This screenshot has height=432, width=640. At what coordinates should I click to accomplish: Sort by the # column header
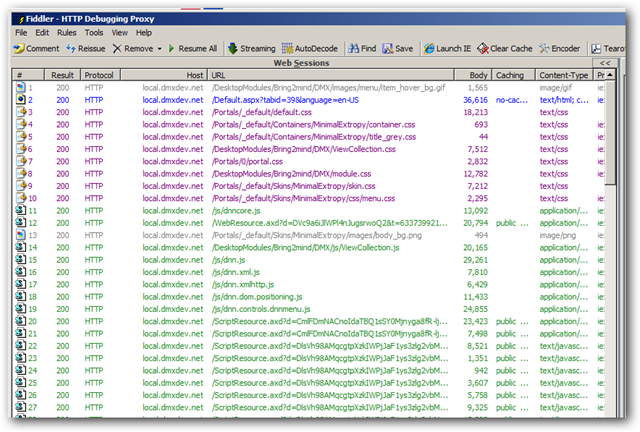click(28, 75)
